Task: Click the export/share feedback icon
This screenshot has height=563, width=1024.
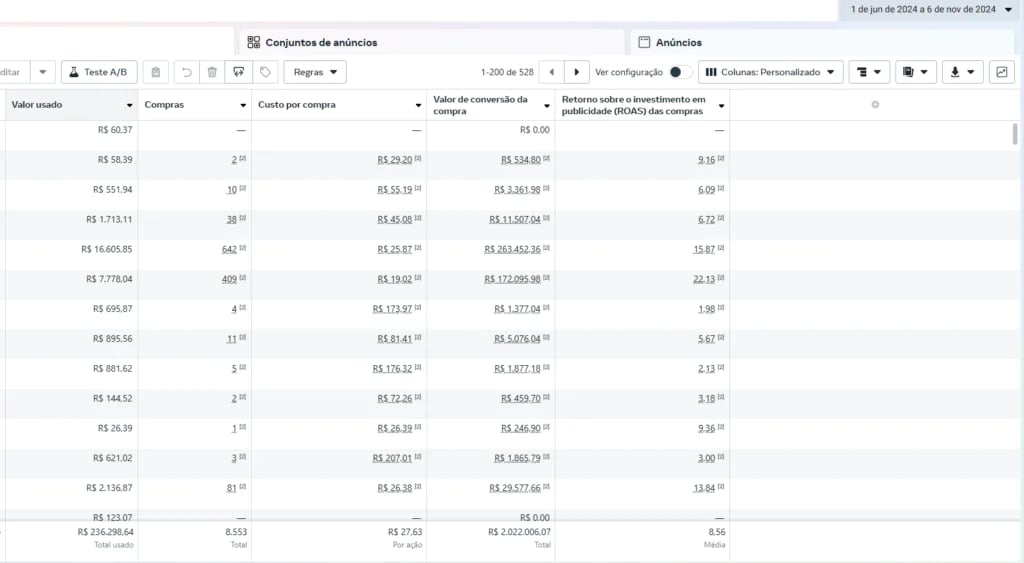Action: point(238,72)
